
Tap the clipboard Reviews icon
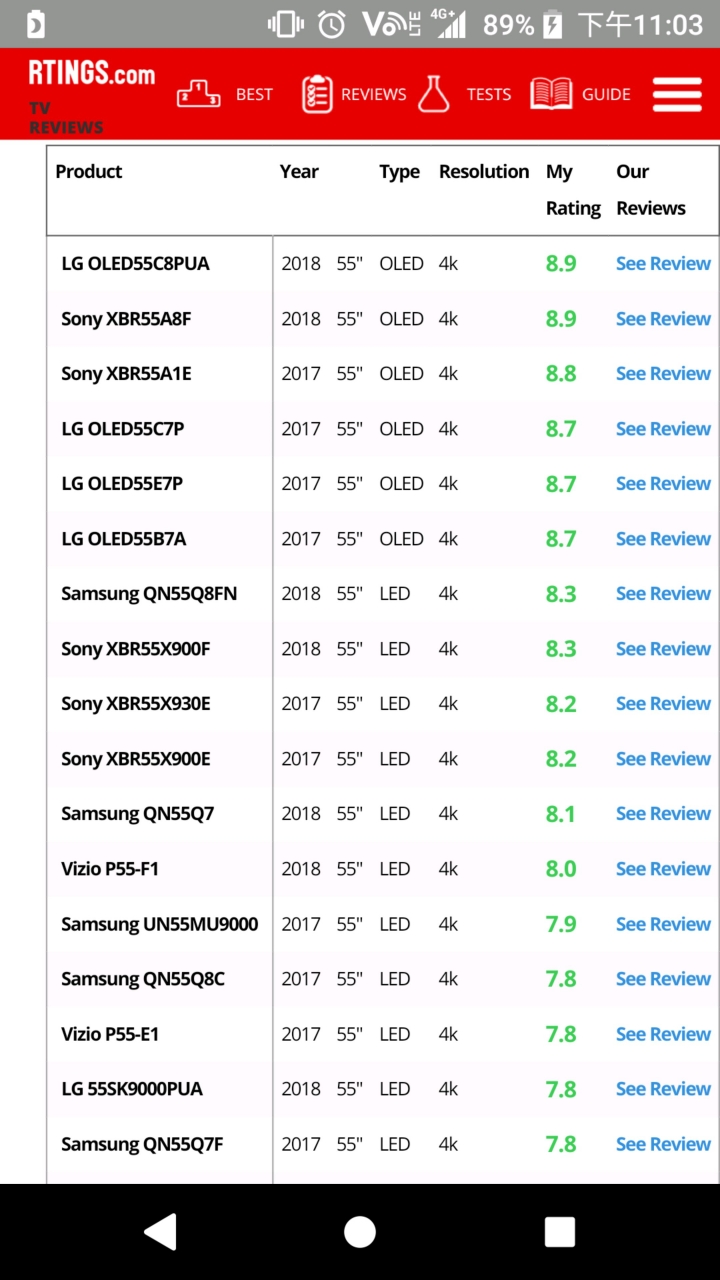[317, 94]
